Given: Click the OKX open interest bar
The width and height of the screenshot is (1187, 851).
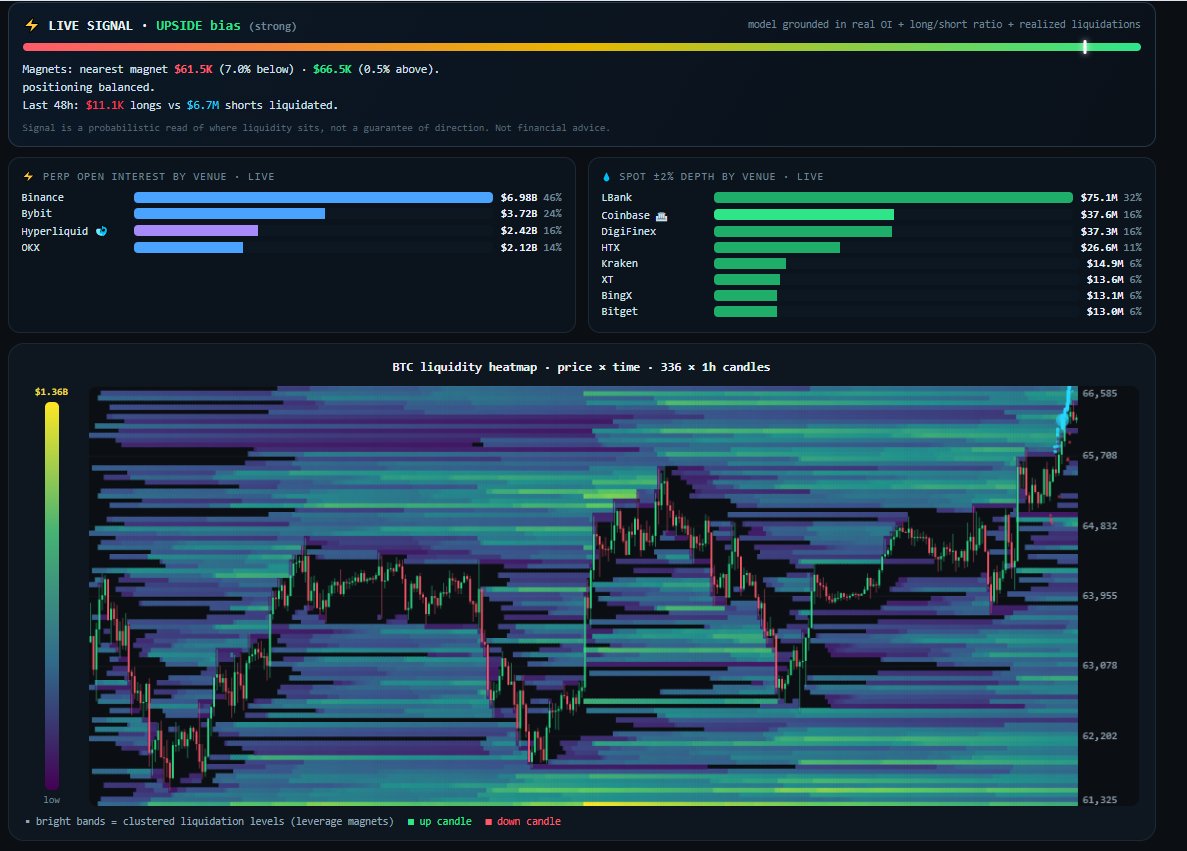Looking at the screenshot, I should pos(188,248).
